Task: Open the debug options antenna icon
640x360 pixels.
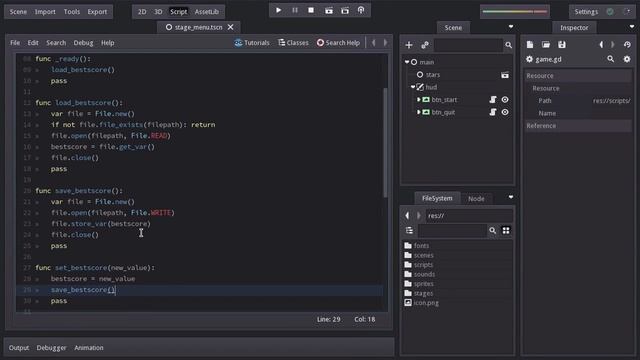Action: click(361, 10)
